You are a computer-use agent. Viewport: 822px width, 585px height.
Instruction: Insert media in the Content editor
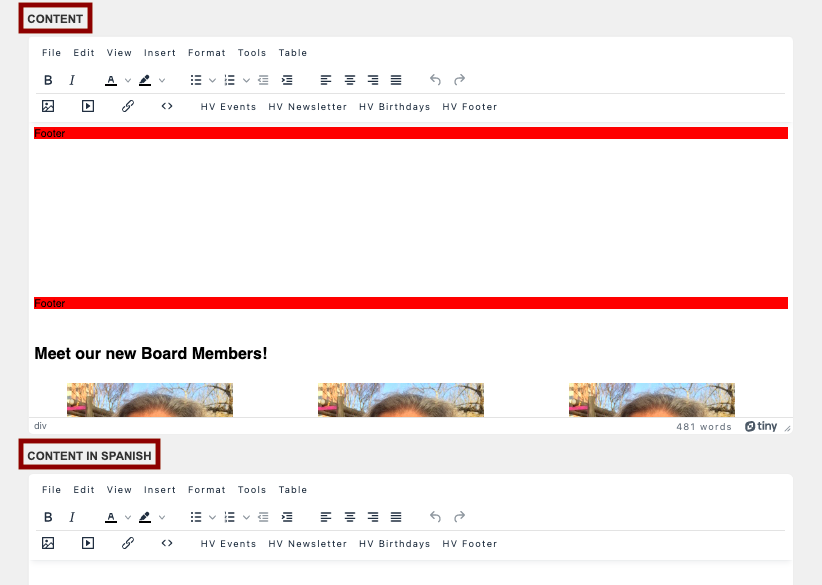coord(88,106)
